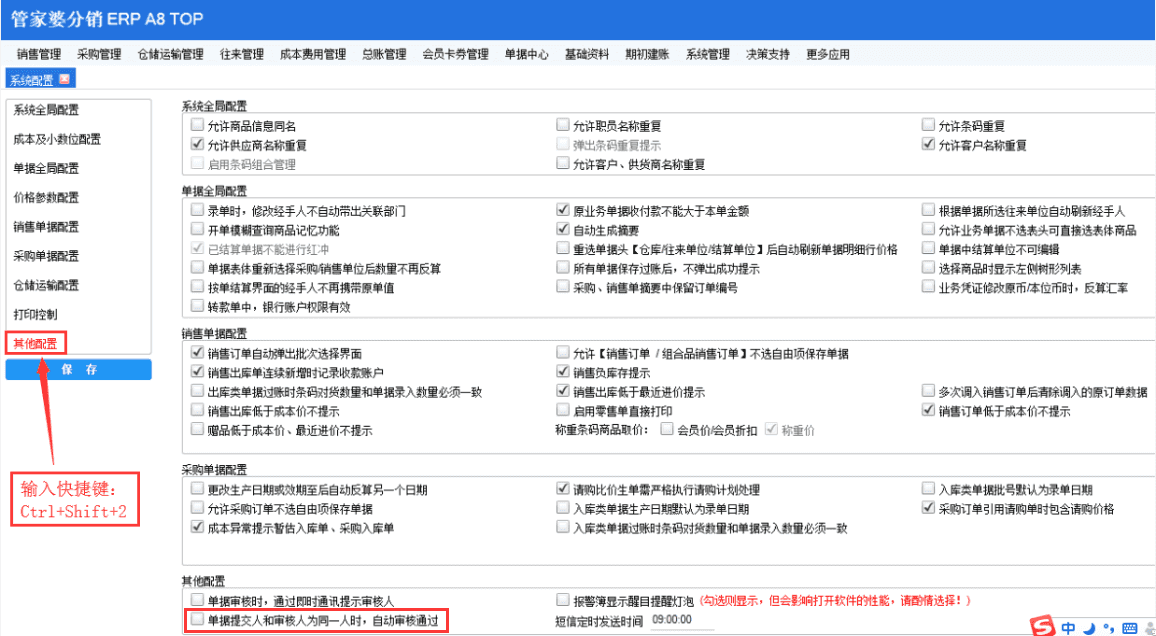
Task: Select 成本及小数位配置 in the left list
Action: click(x=57, y=139)
